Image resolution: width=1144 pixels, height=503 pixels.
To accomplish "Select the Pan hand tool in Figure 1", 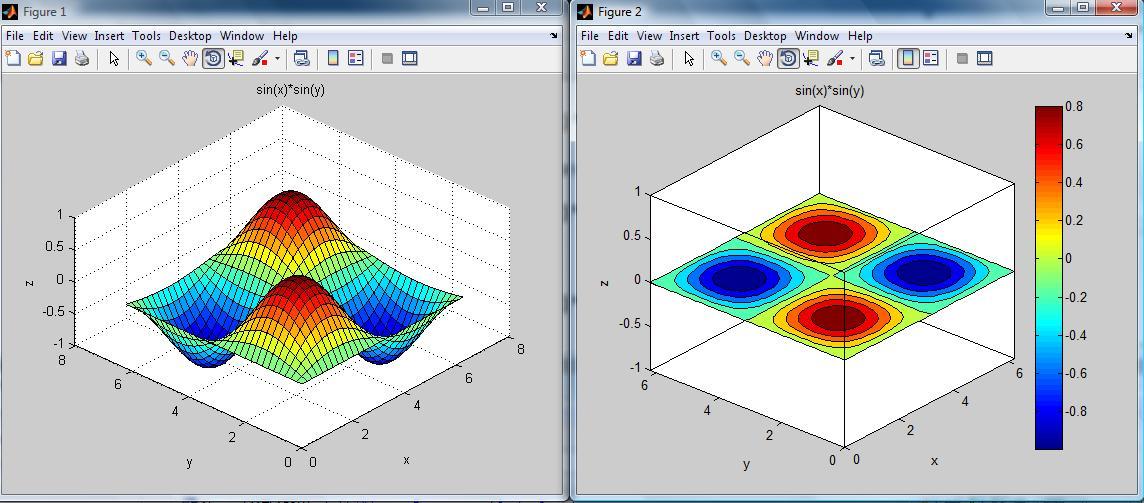I will coord(190,59).
